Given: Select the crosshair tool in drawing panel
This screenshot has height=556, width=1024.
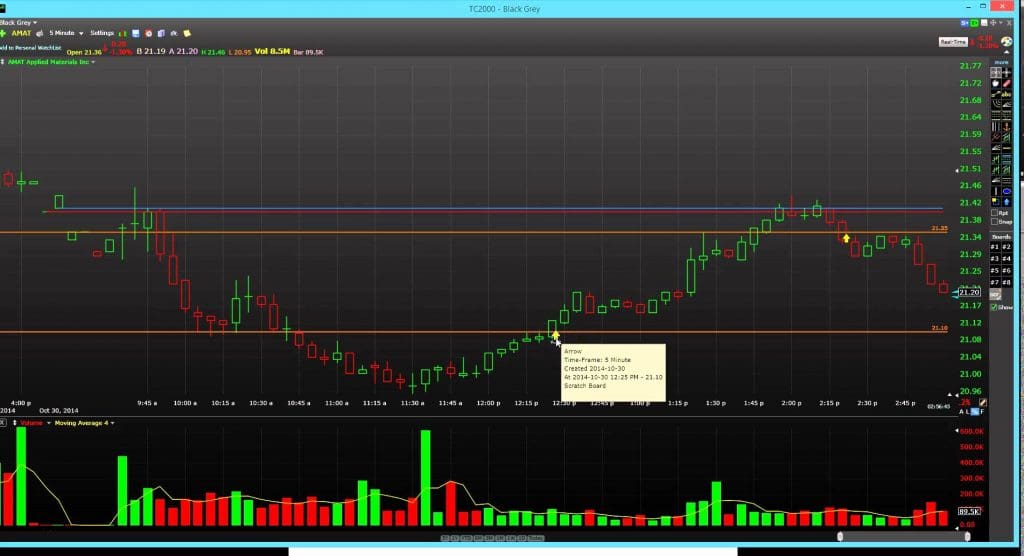Looking at the screenshot, I should 1006,73.
